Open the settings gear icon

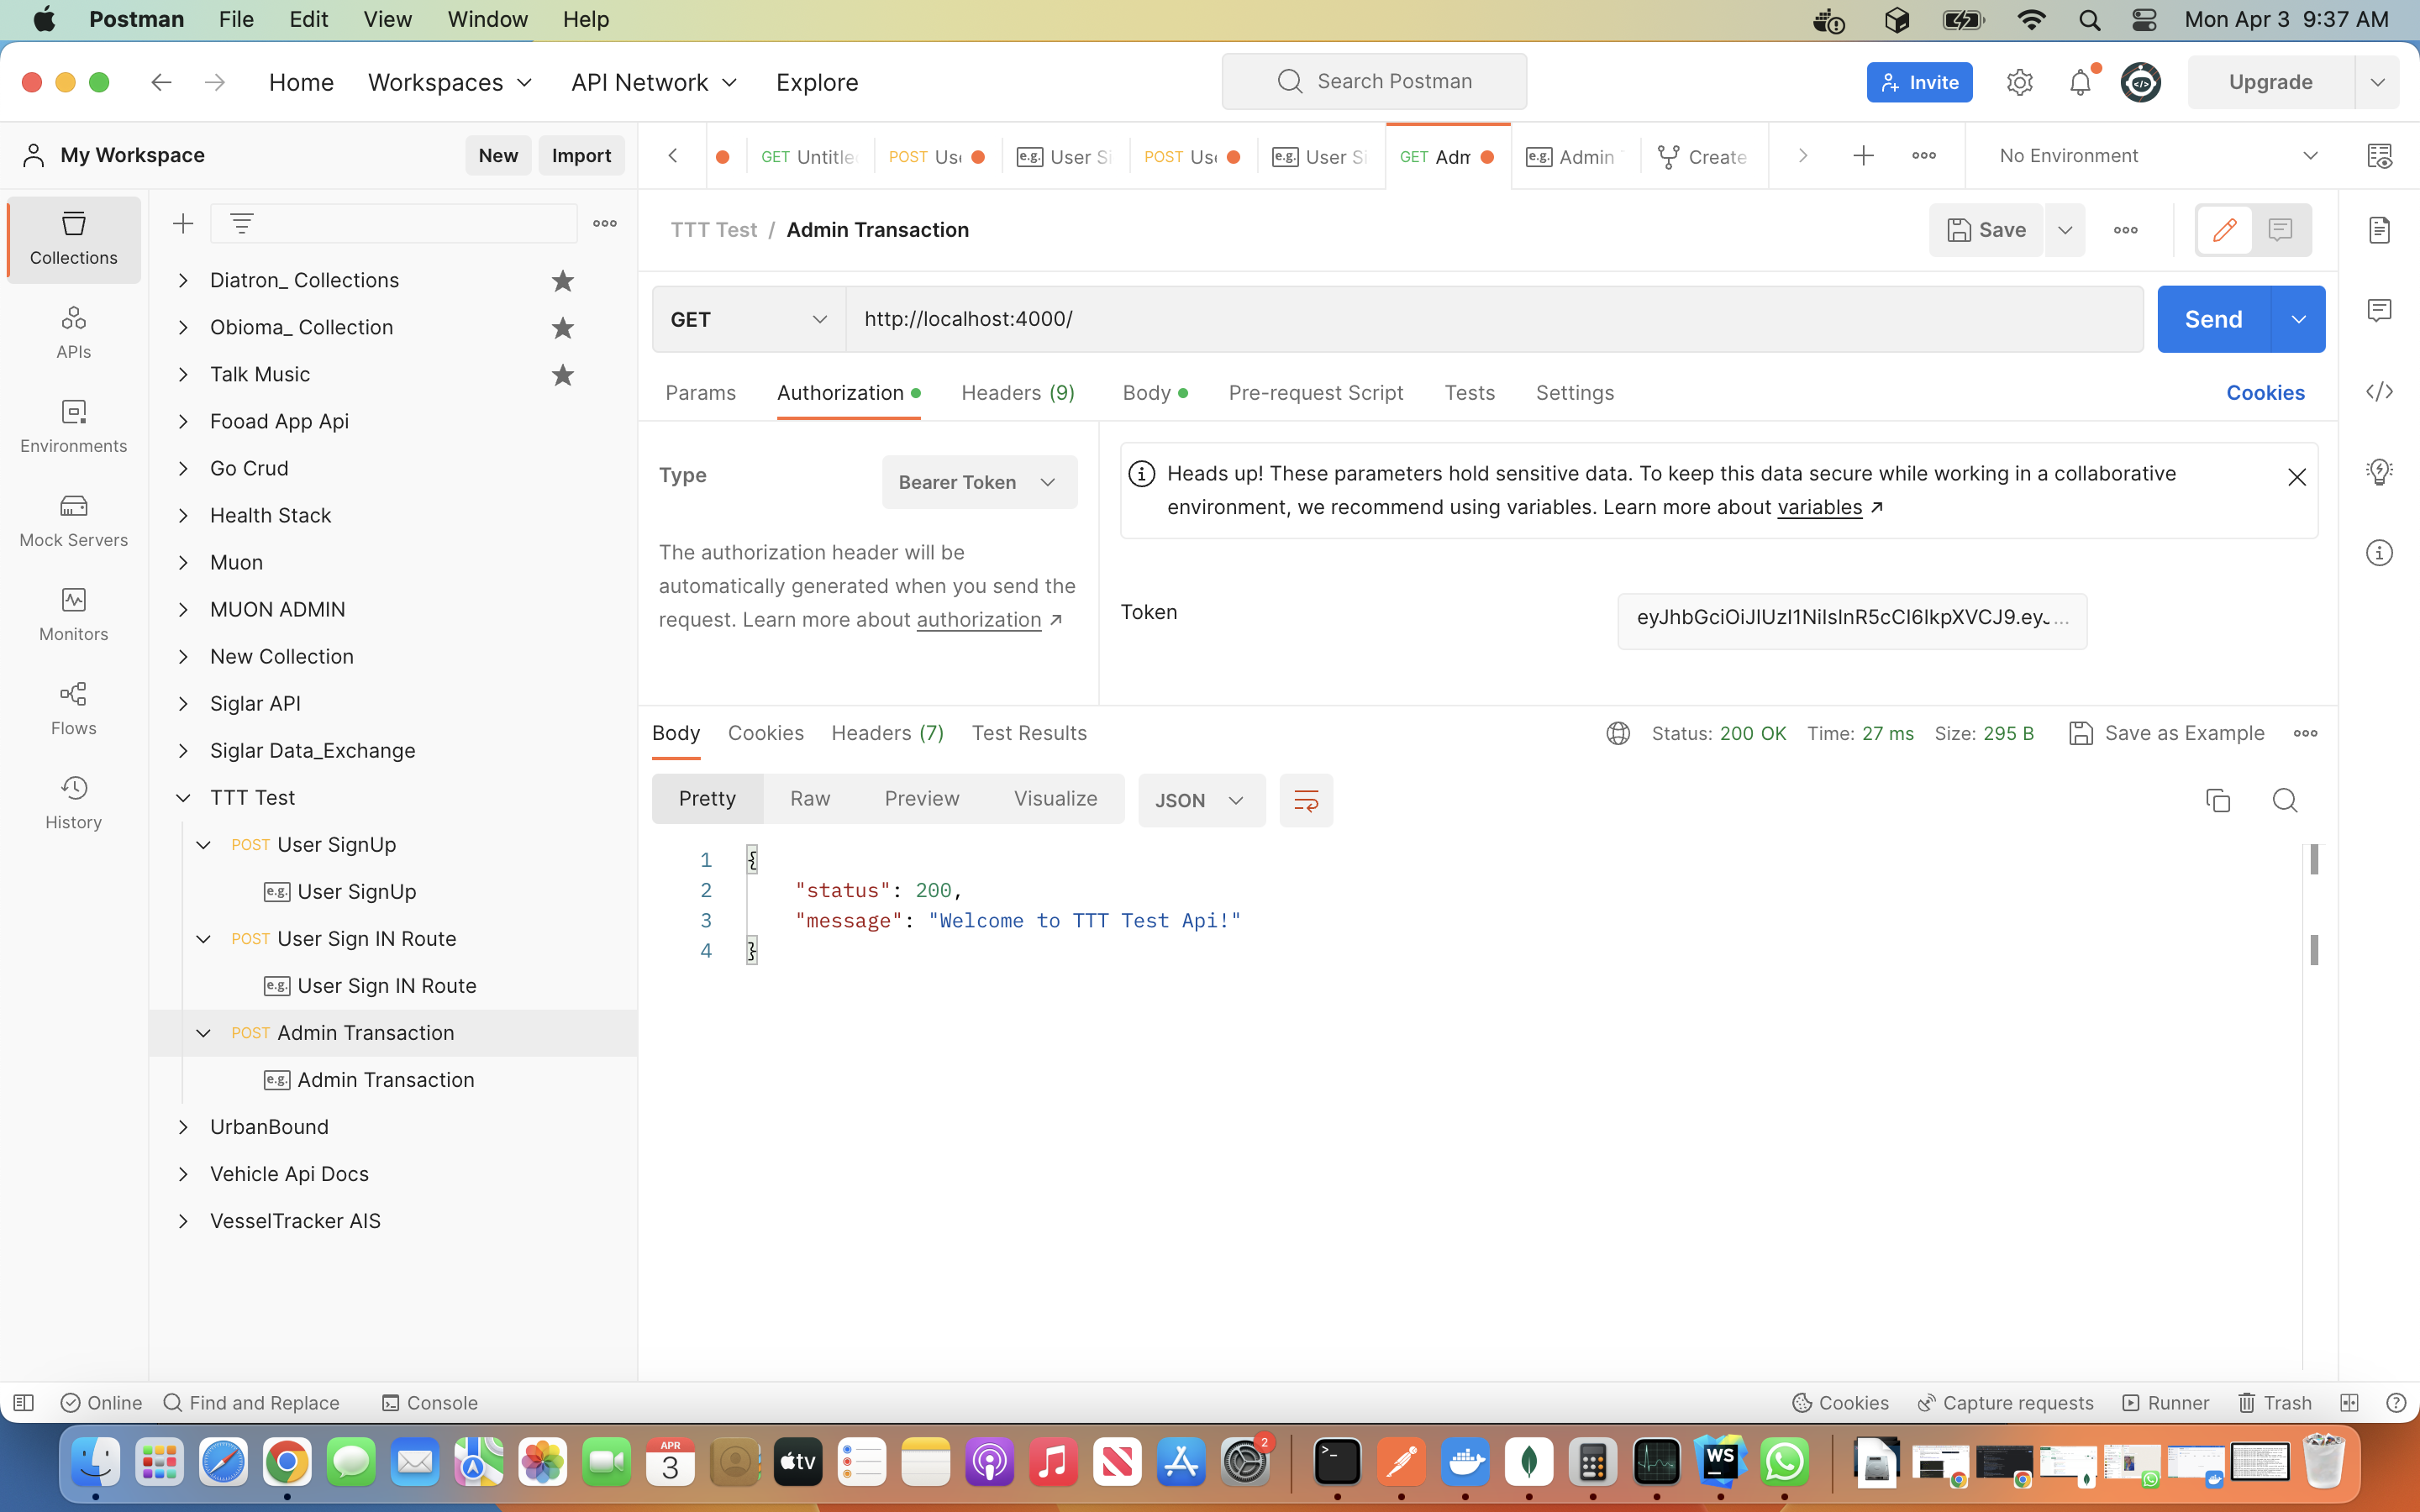[x=2019, y=82]
